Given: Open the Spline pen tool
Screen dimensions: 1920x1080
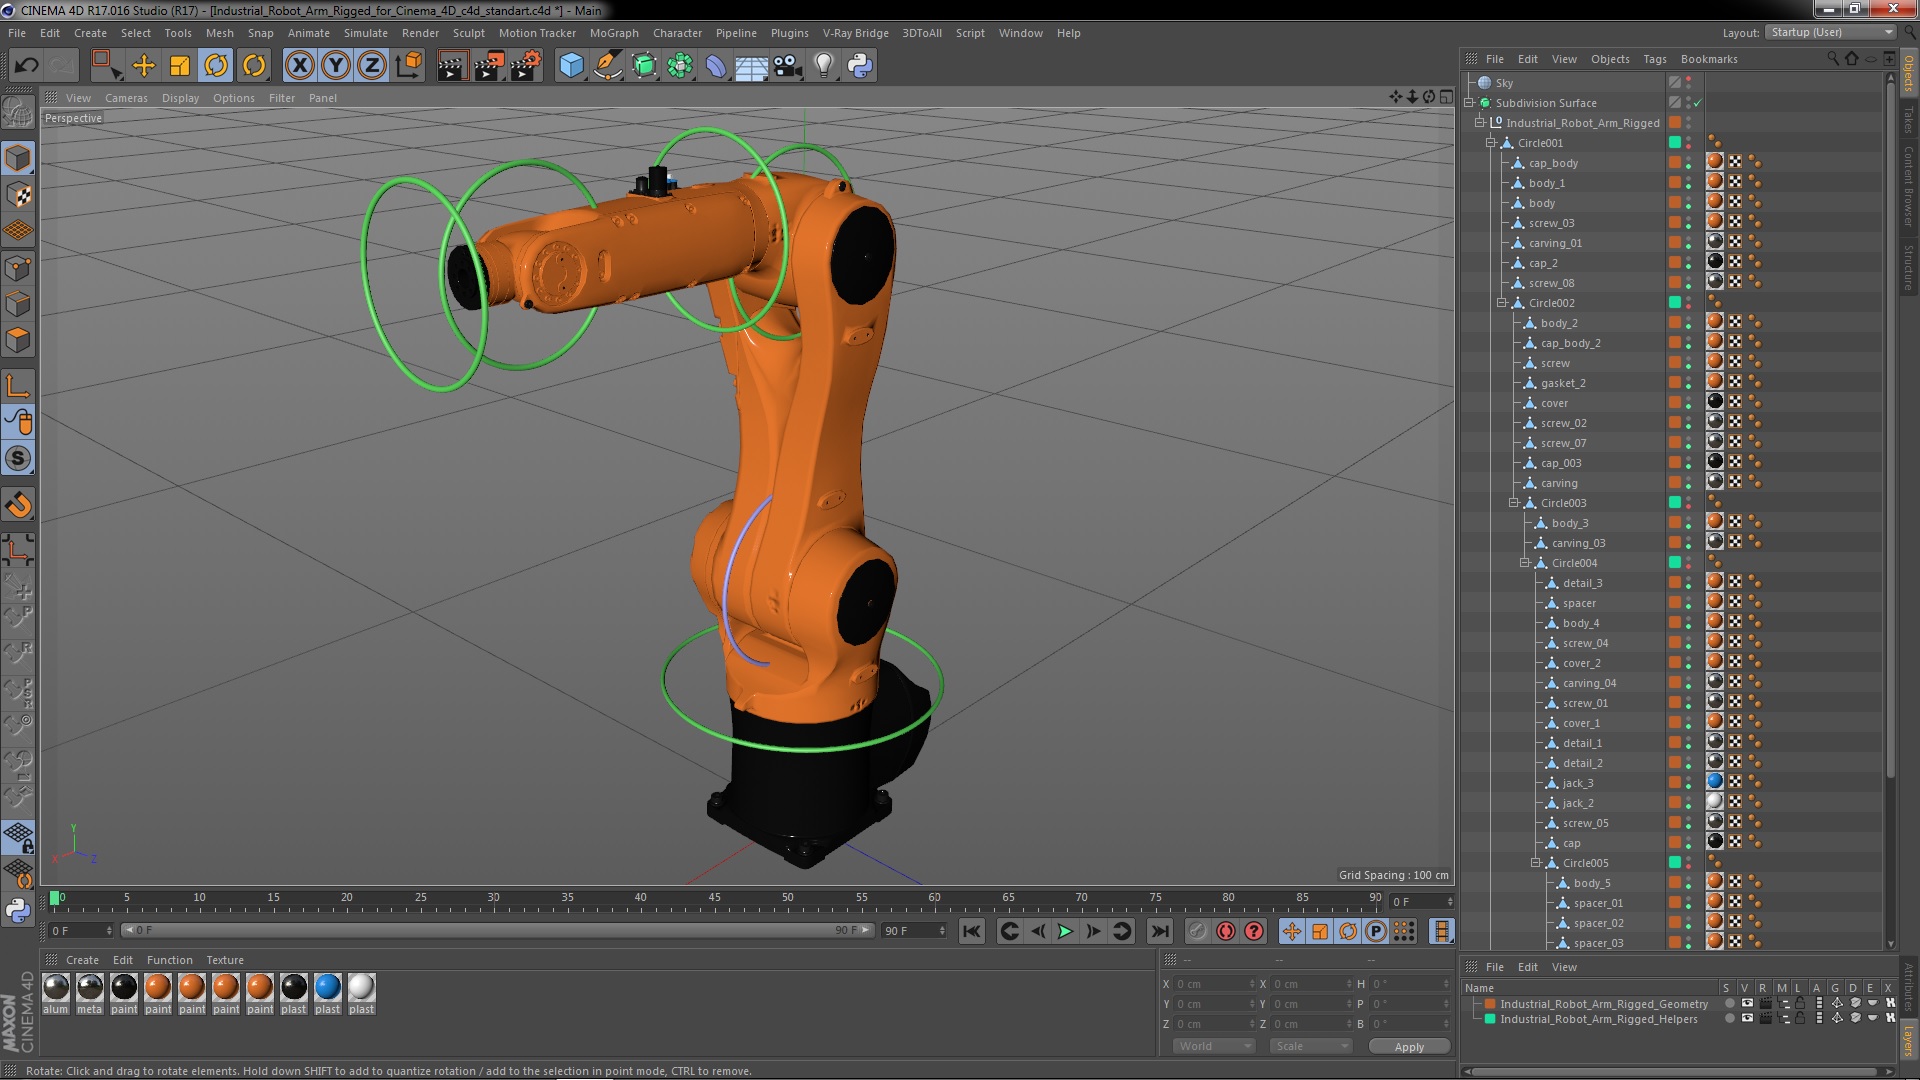Looking at the screenshot, I should coord(608,66).
